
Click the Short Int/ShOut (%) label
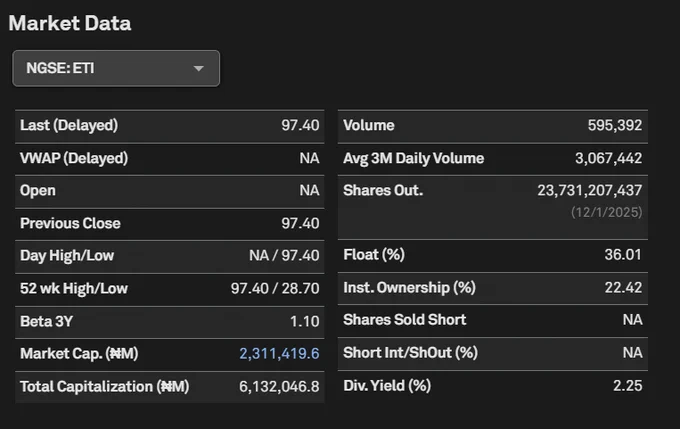(x=410, y=353)
